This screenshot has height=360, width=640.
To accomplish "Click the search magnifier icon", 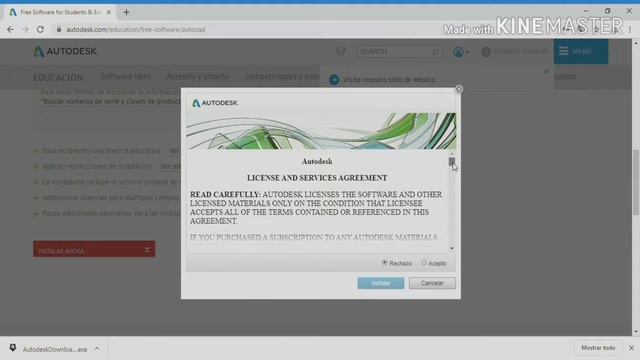I will (x=436, y=52).
